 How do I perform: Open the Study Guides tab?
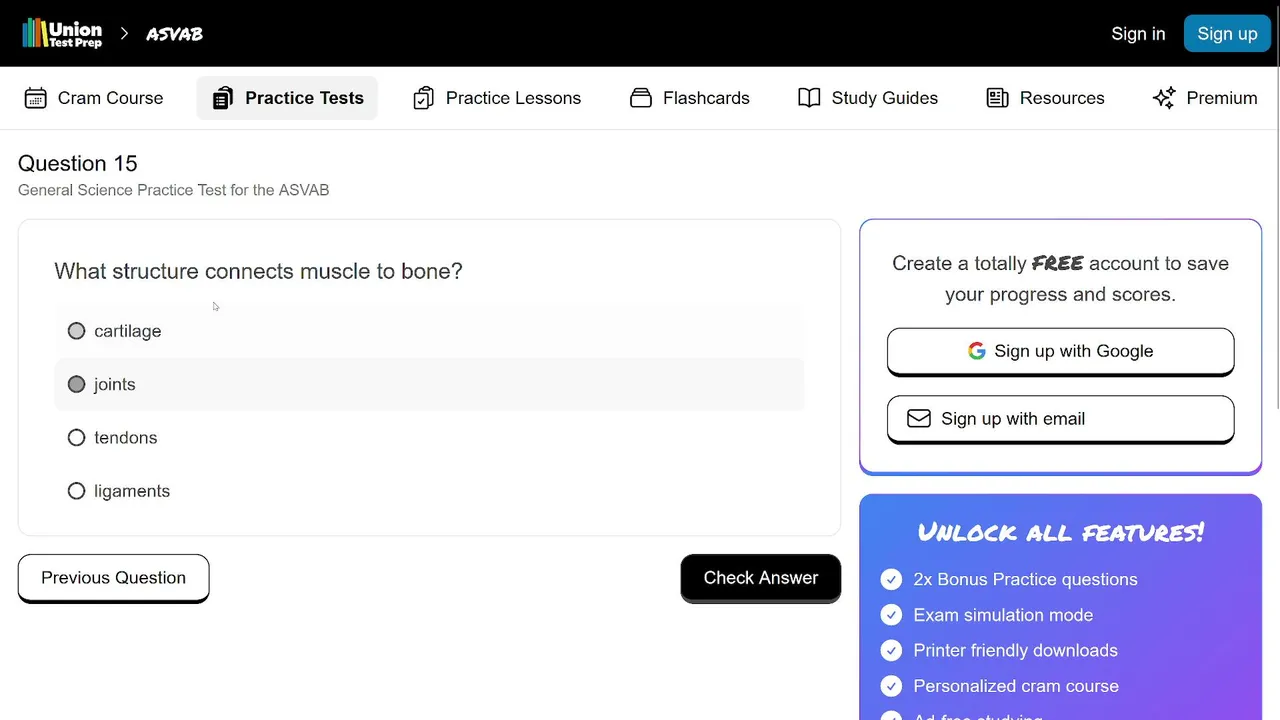pyautogui.click(x=868, y=98)
